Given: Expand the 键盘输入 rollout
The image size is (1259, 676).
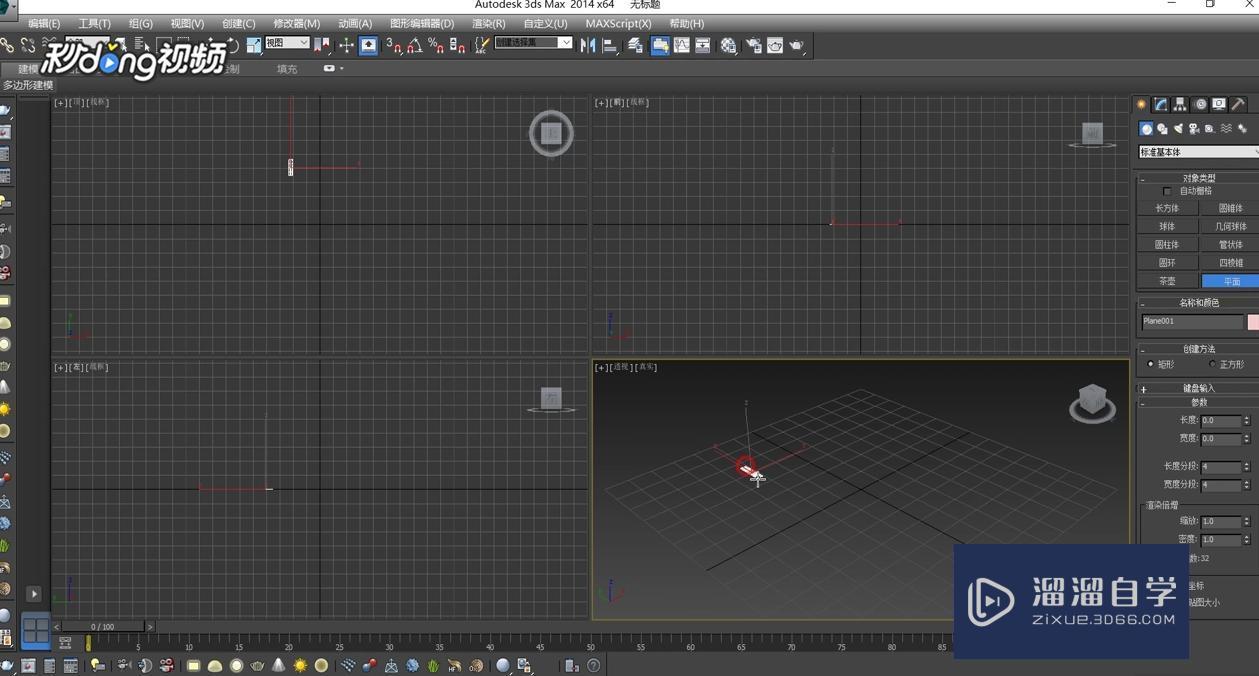Looking at the screenshot, I should 1198,388.
